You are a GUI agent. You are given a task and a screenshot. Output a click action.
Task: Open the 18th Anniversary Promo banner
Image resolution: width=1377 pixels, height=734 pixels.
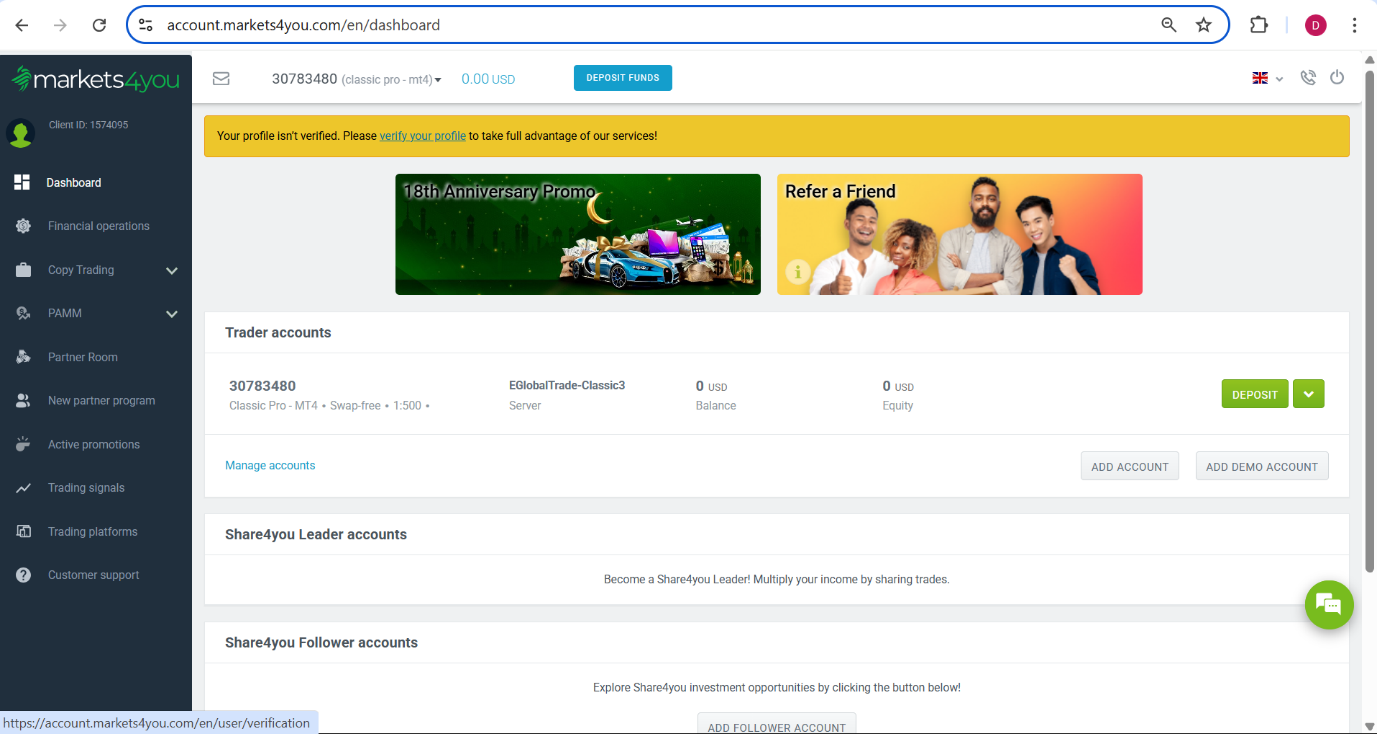tap(578, 234)
